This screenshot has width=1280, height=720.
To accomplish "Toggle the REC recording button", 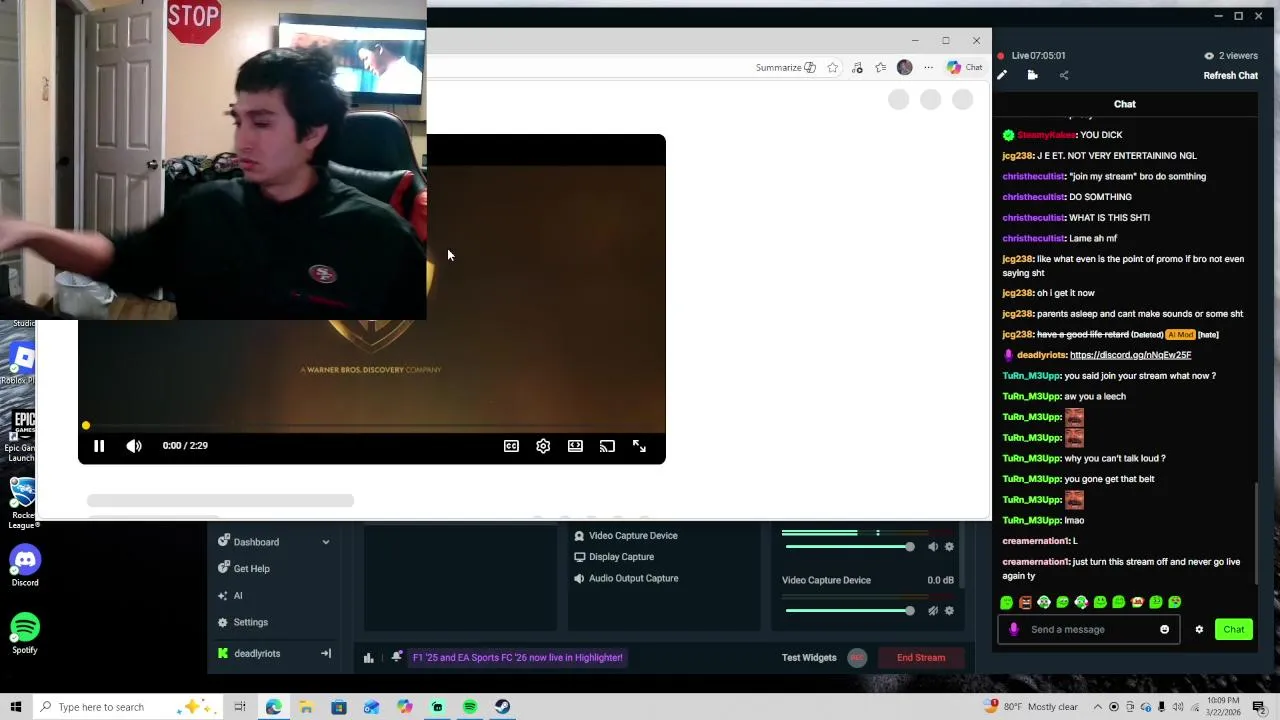I will 857,658.
